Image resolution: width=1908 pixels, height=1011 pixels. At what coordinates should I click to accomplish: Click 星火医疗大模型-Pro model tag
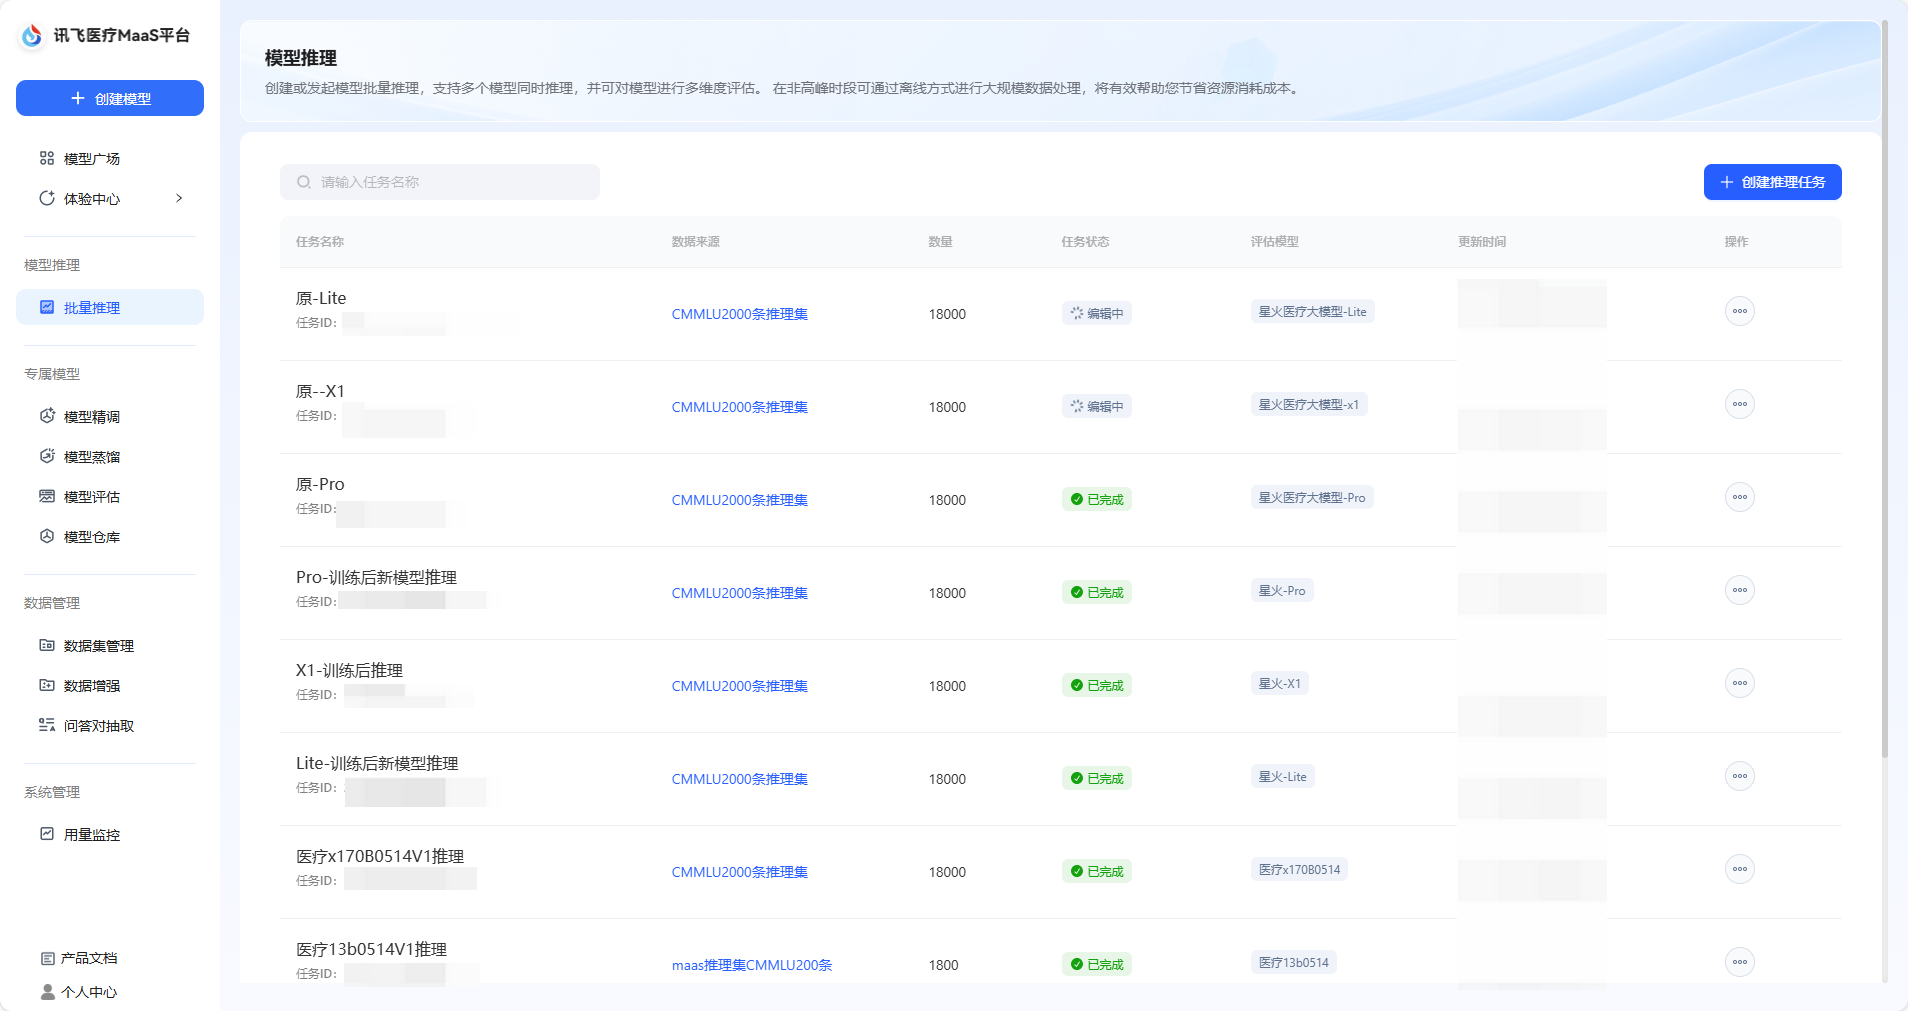1311,498
